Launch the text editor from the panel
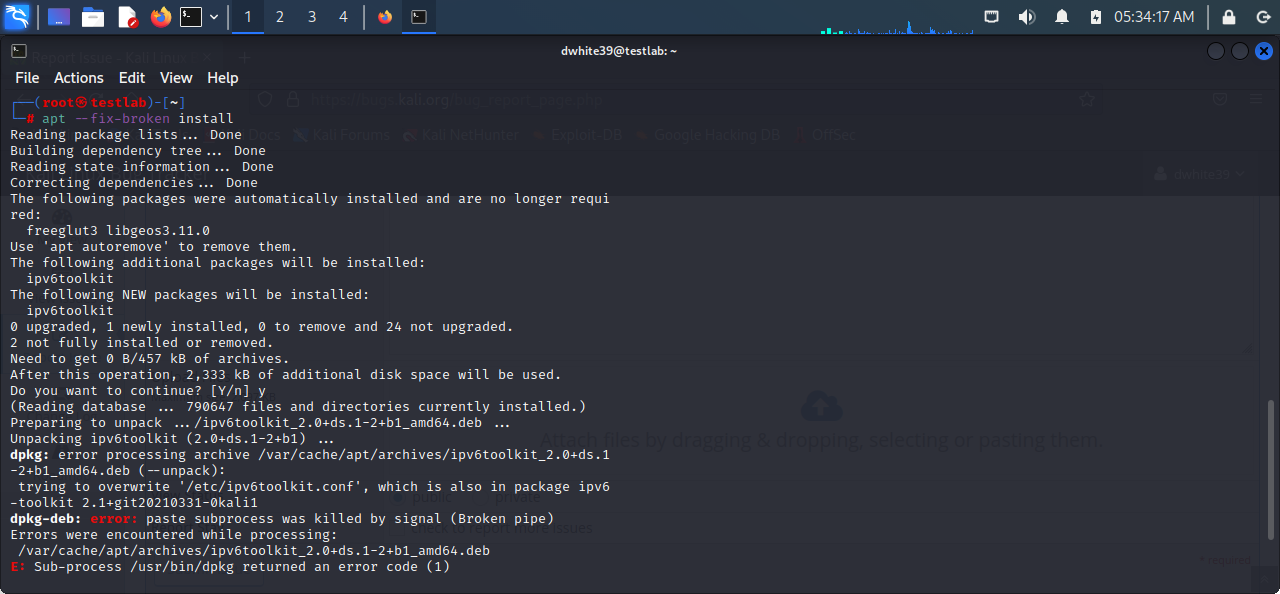This screenshot has width=1280, height=594. tap(127, 17)
